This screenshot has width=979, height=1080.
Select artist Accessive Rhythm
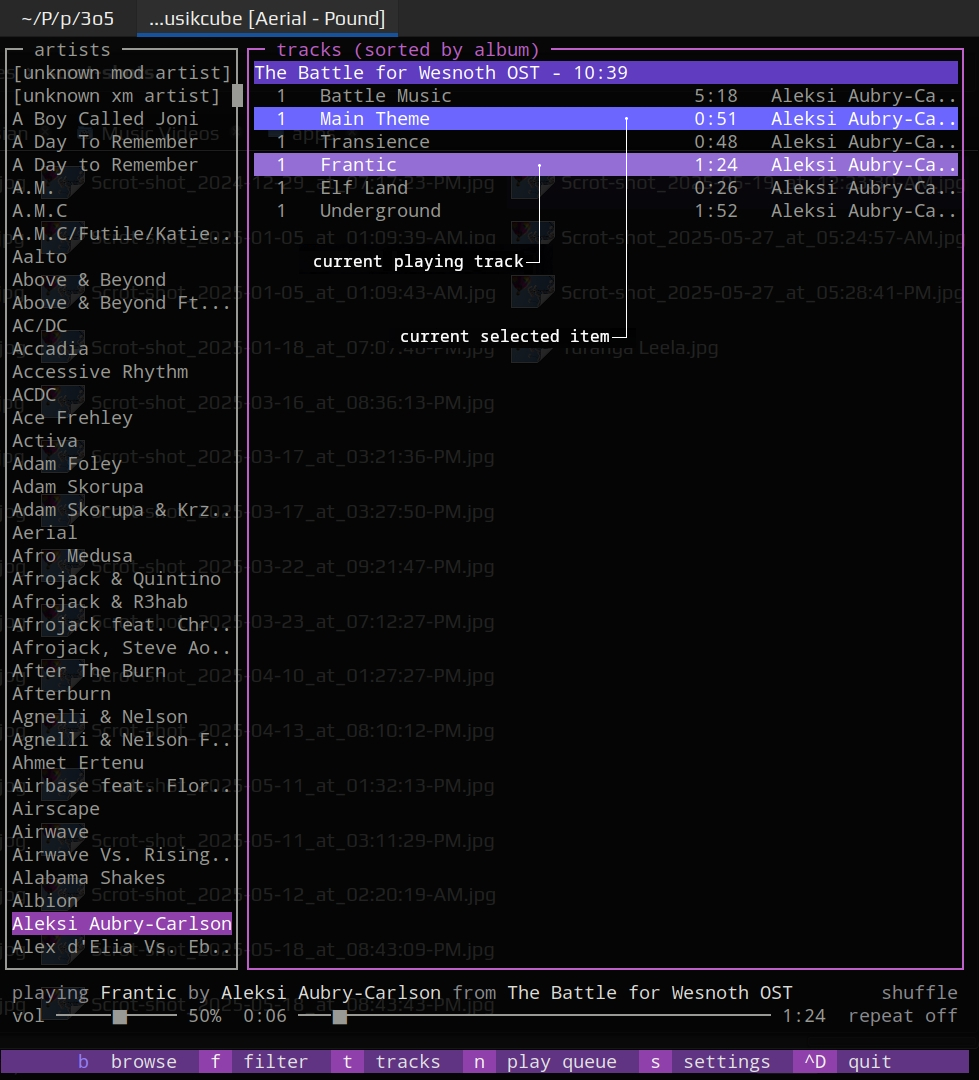click(x=100, y=372)
